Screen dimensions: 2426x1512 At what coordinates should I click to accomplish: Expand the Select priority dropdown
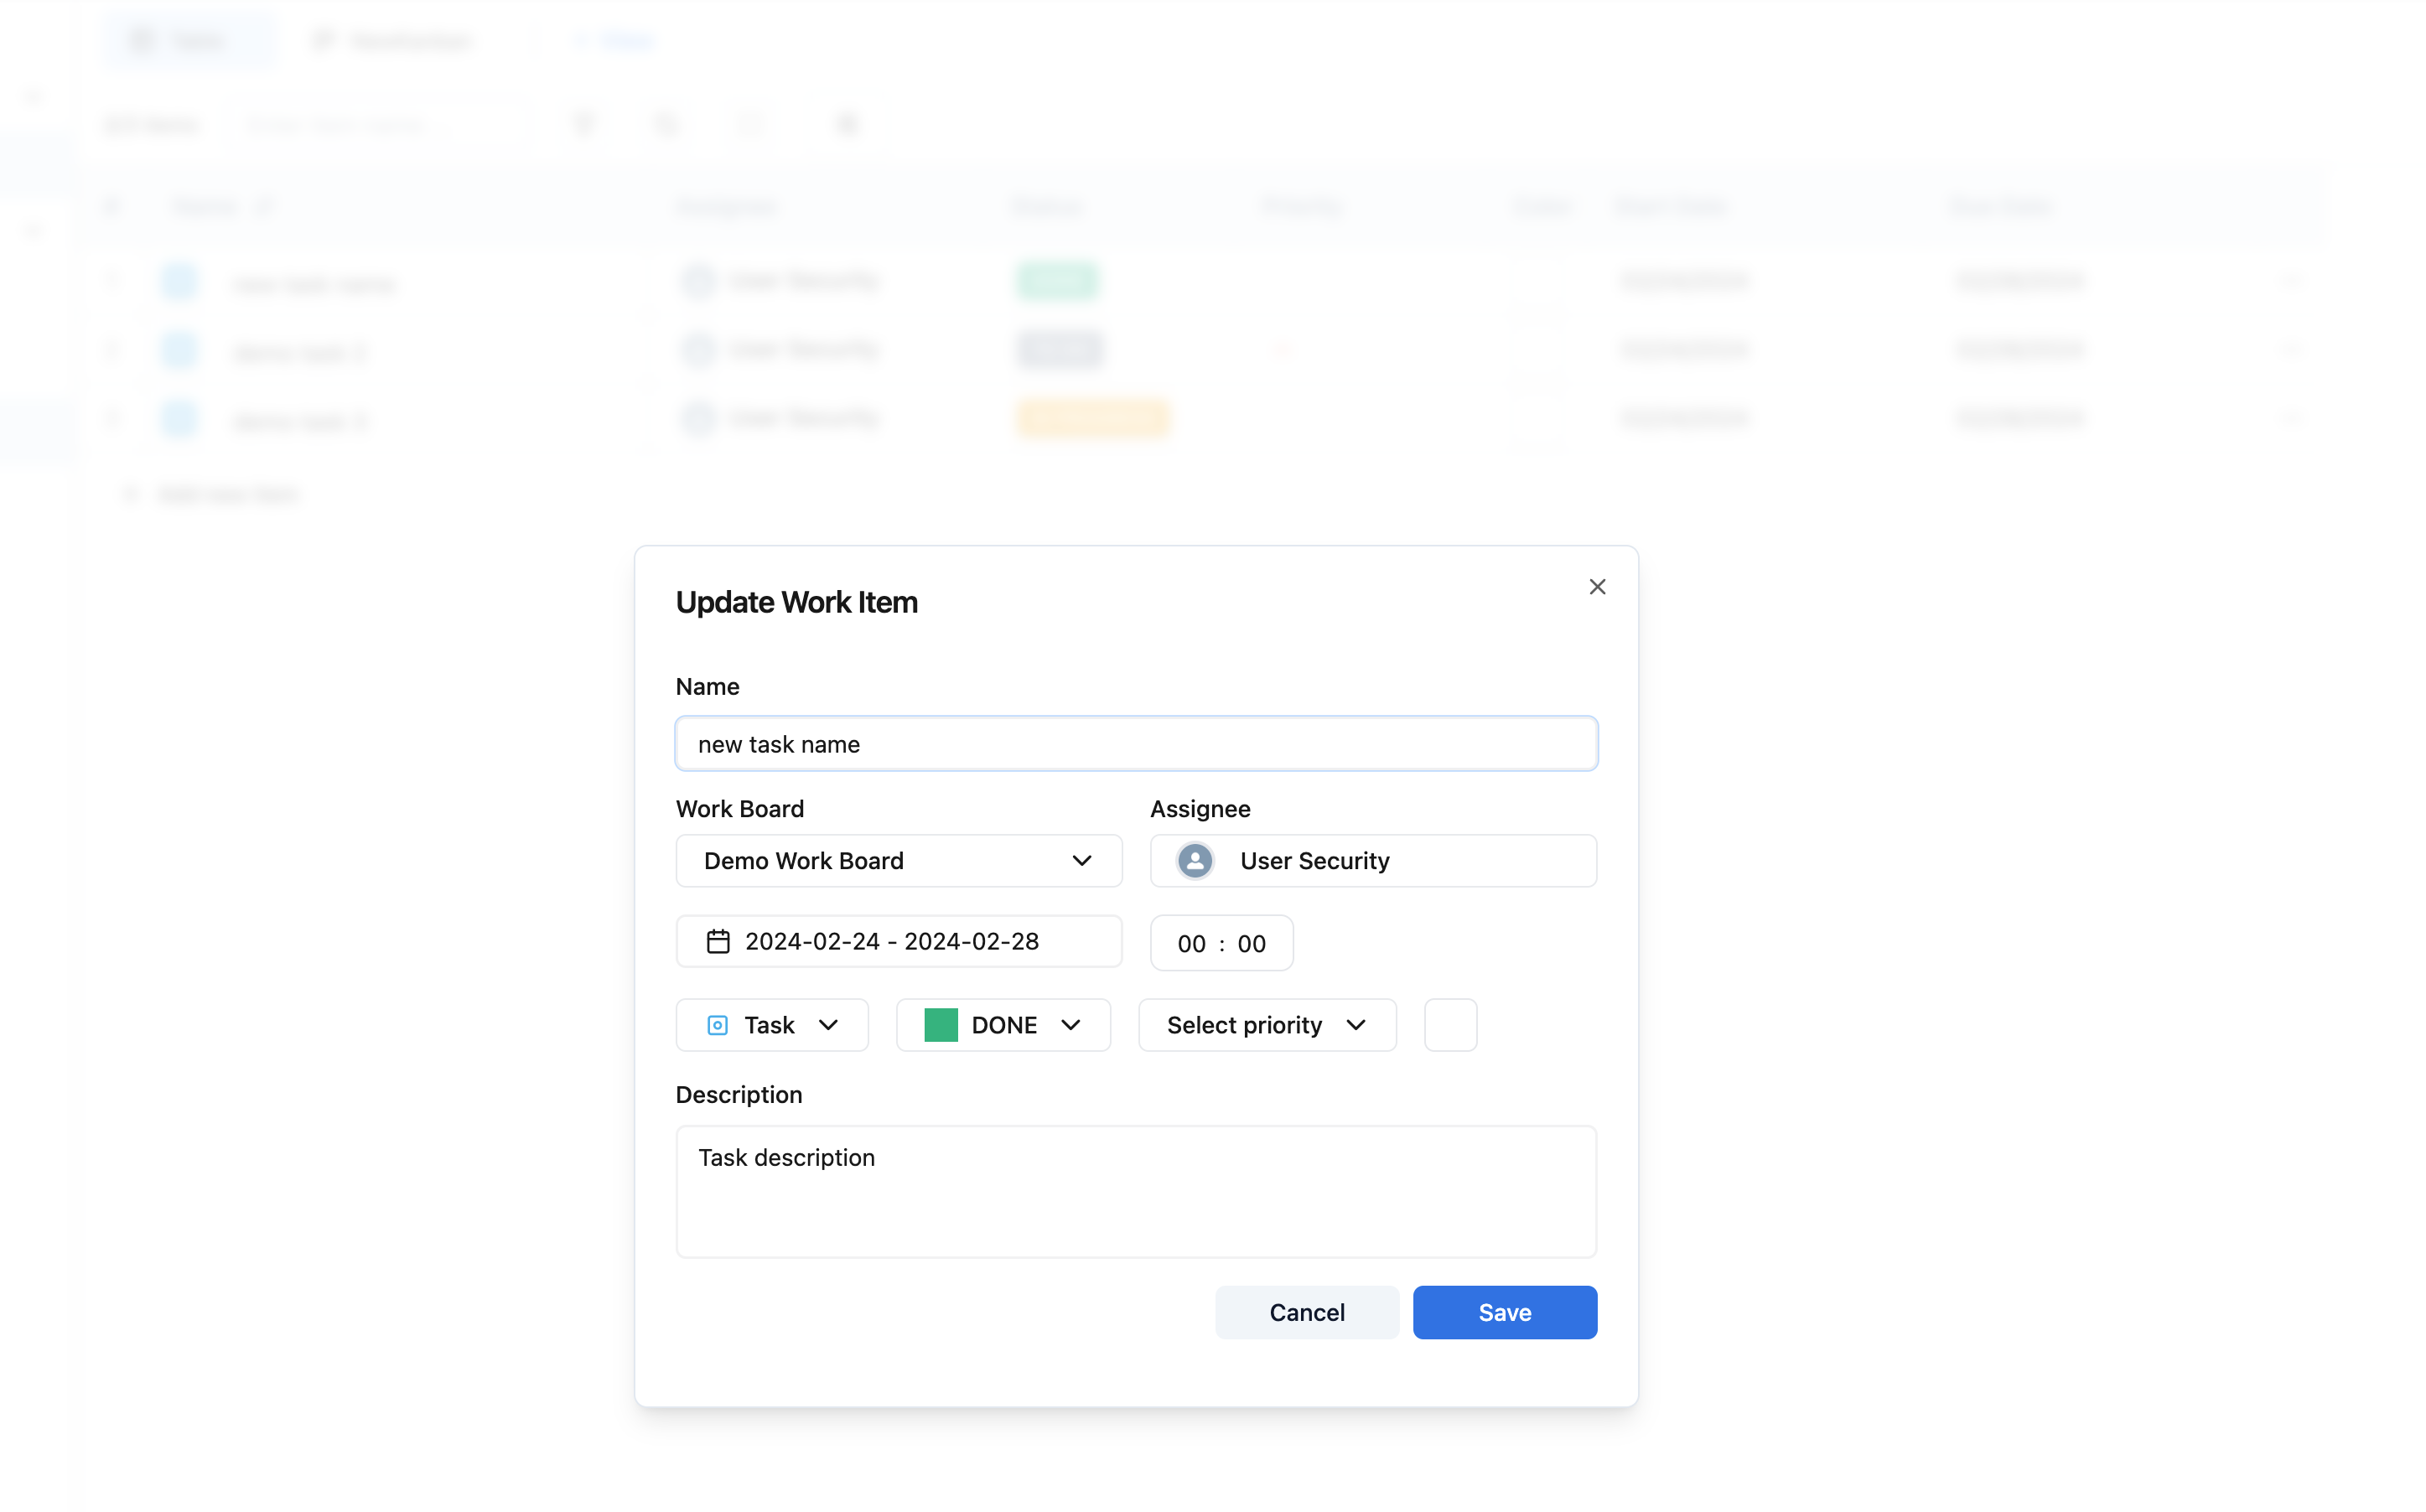point(1266,1025)
